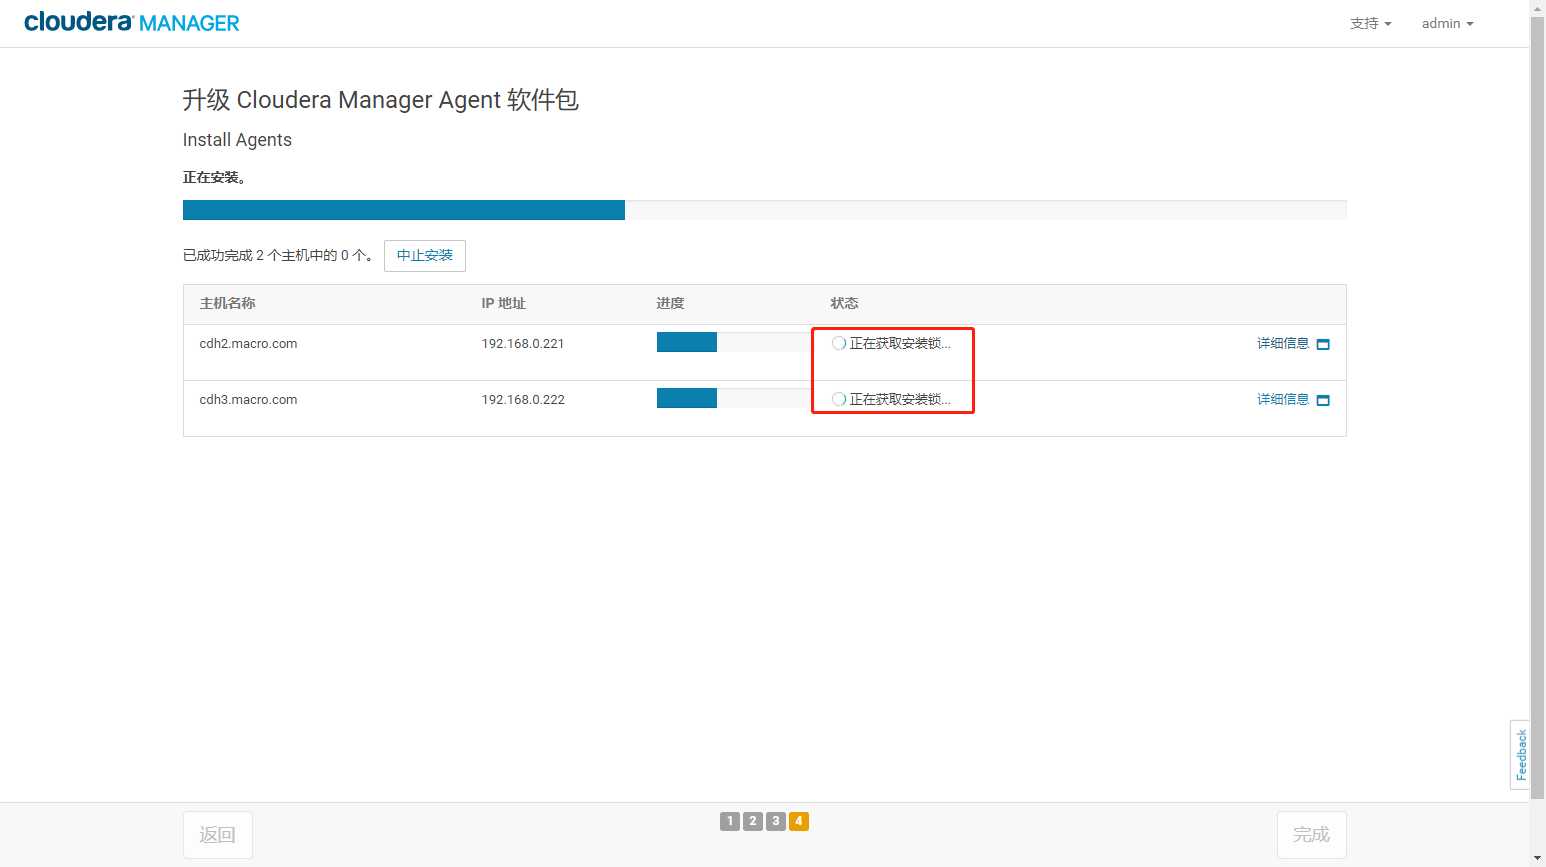Open the admin user dropdown

coord(1447,23)
